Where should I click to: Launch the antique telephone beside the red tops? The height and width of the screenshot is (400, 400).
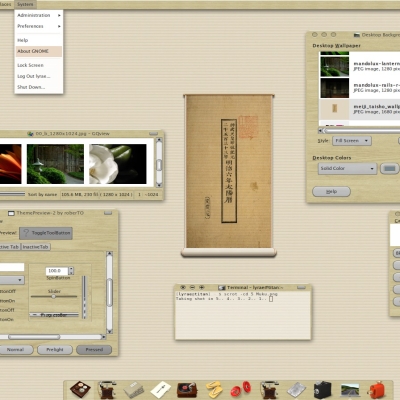click(269, 389)
